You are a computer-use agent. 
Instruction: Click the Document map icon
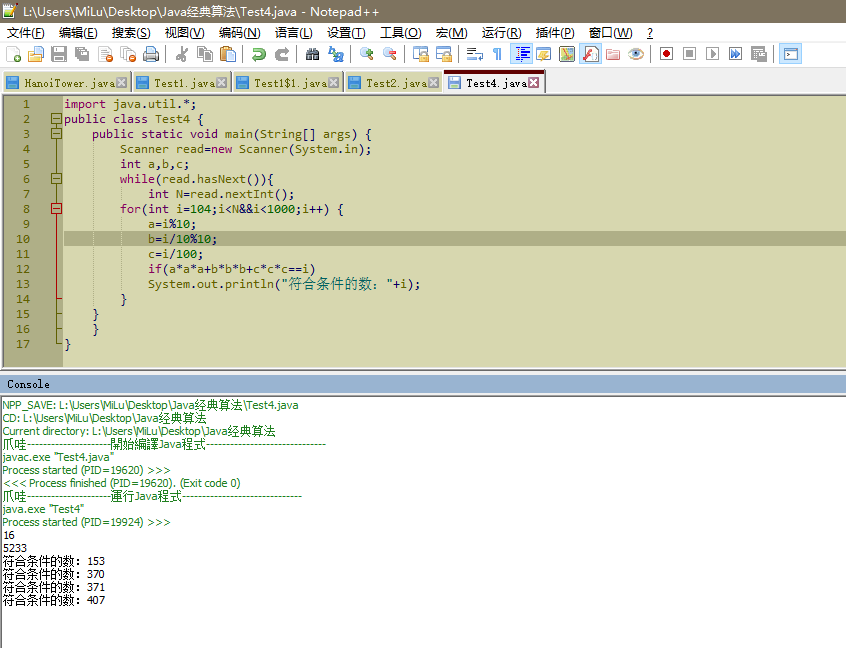click(x=567, y=54)
